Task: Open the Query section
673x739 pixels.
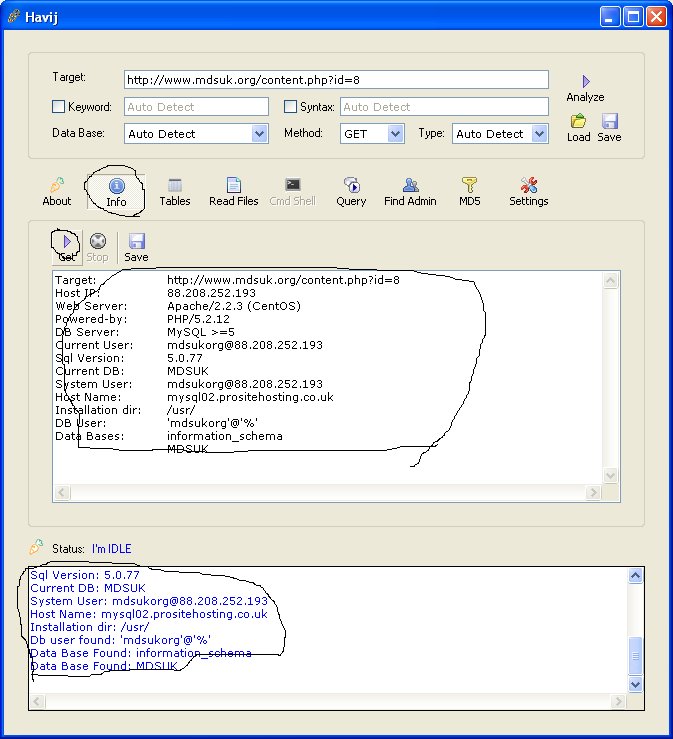Action: (x=351, y=192)
